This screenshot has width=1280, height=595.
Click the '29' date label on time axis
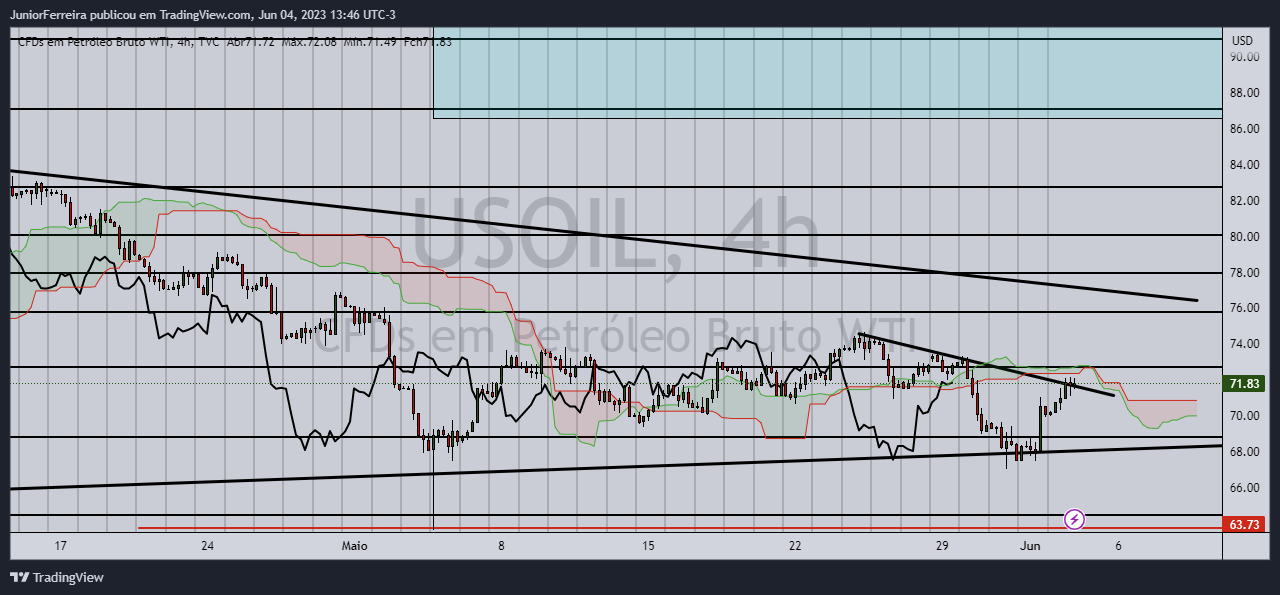pyautogui.click(x=942, y=546)
